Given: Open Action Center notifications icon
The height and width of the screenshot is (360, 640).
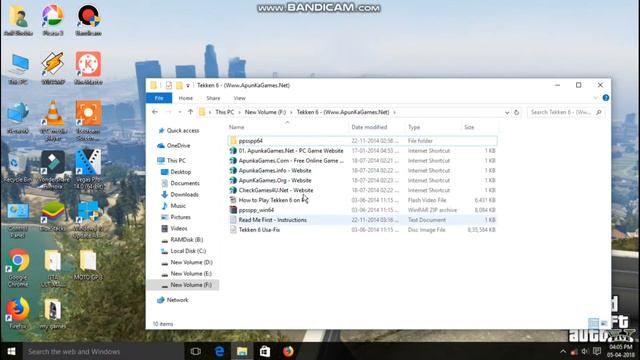Looking at the screenshot, I should click(597, 351).
